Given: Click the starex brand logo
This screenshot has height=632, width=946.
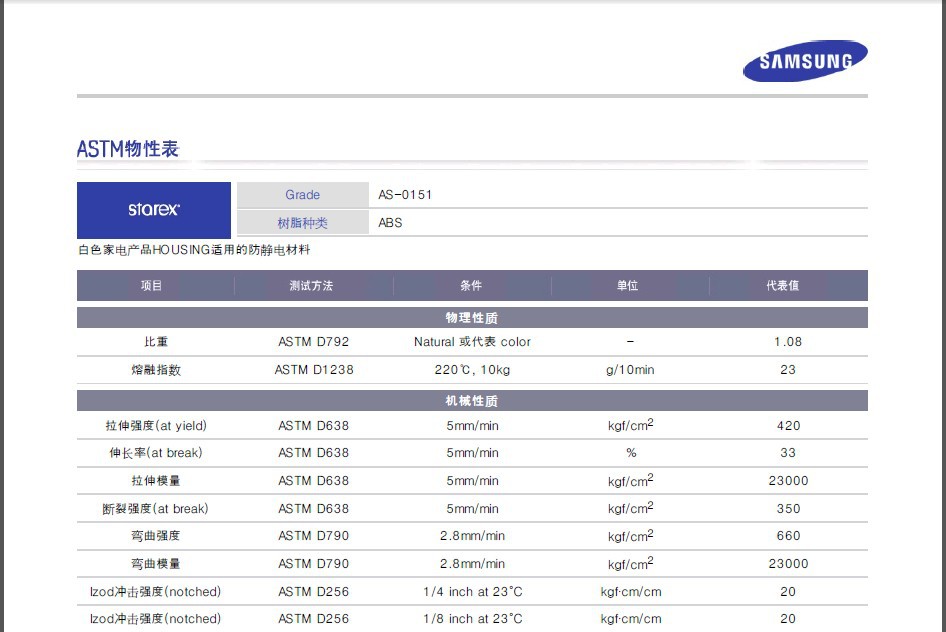Looking at the screenshot, I should pyautogui.click(x=154, y=210).
